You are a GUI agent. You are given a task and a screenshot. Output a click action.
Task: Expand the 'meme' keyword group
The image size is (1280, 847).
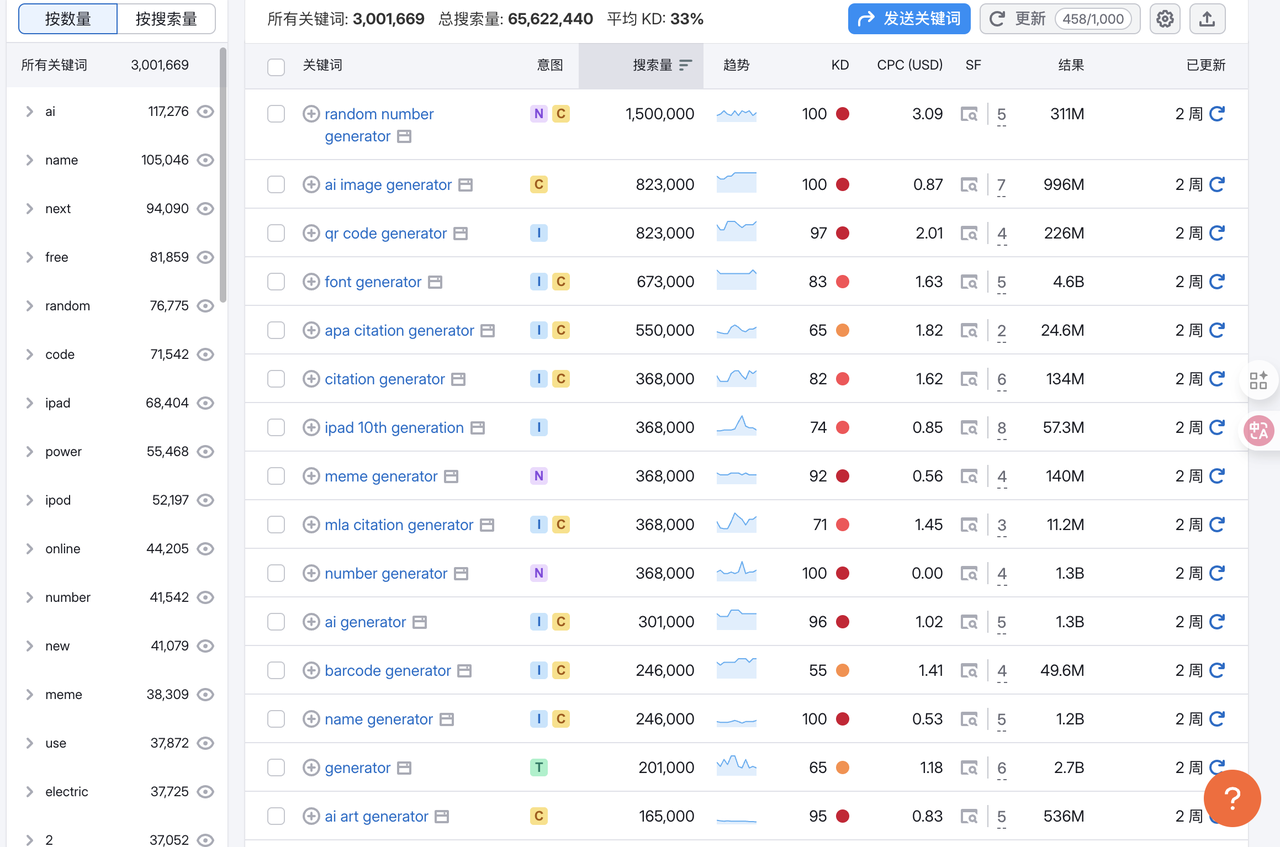pyautogui.click(x=29, y=694)
